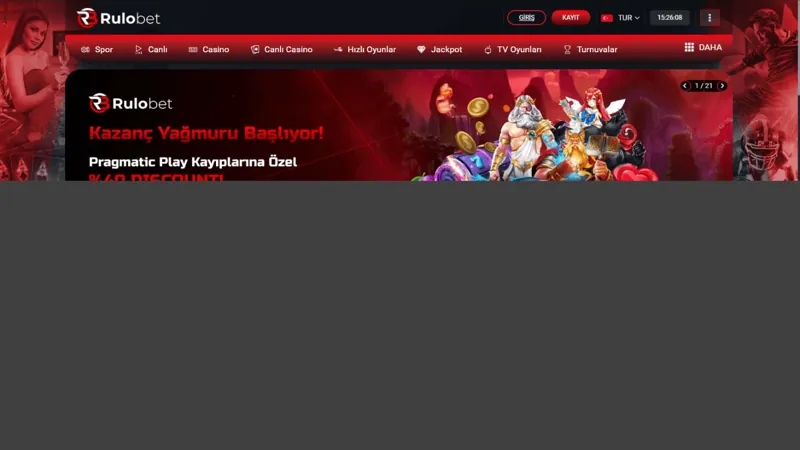Image resolution: width=800 pixels, height=450 pixels.
Task: Click the Rulobet logo inside the banner
Action: point(131,103)
